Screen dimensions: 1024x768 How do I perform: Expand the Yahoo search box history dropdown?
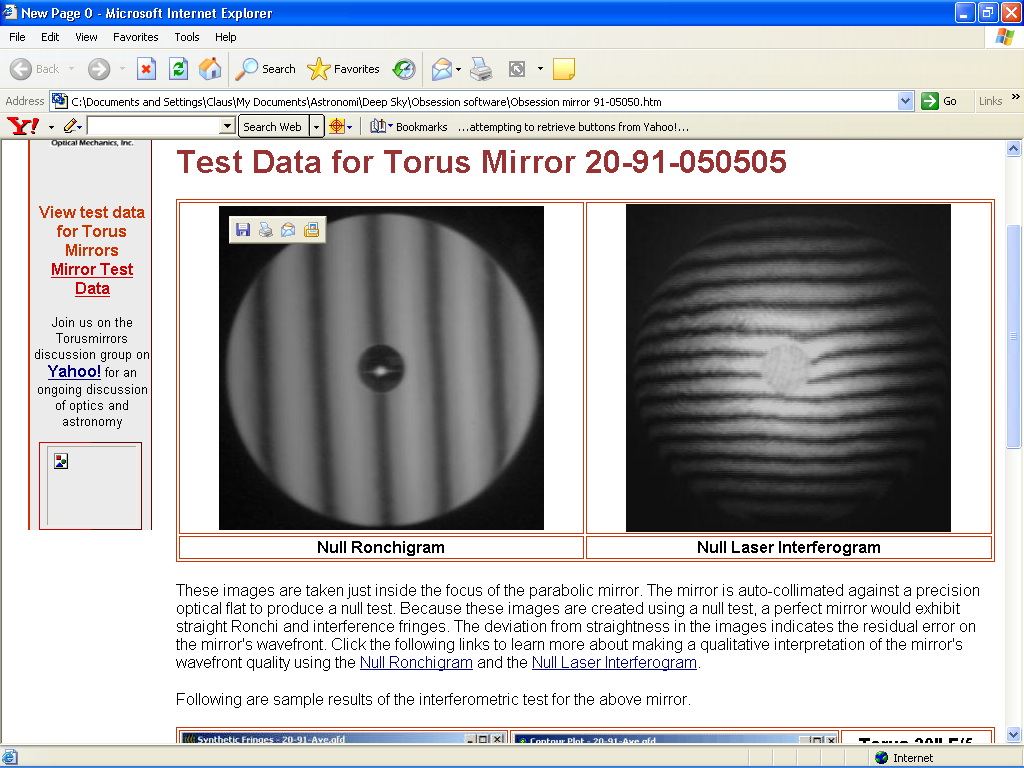(x=227, y=126)
